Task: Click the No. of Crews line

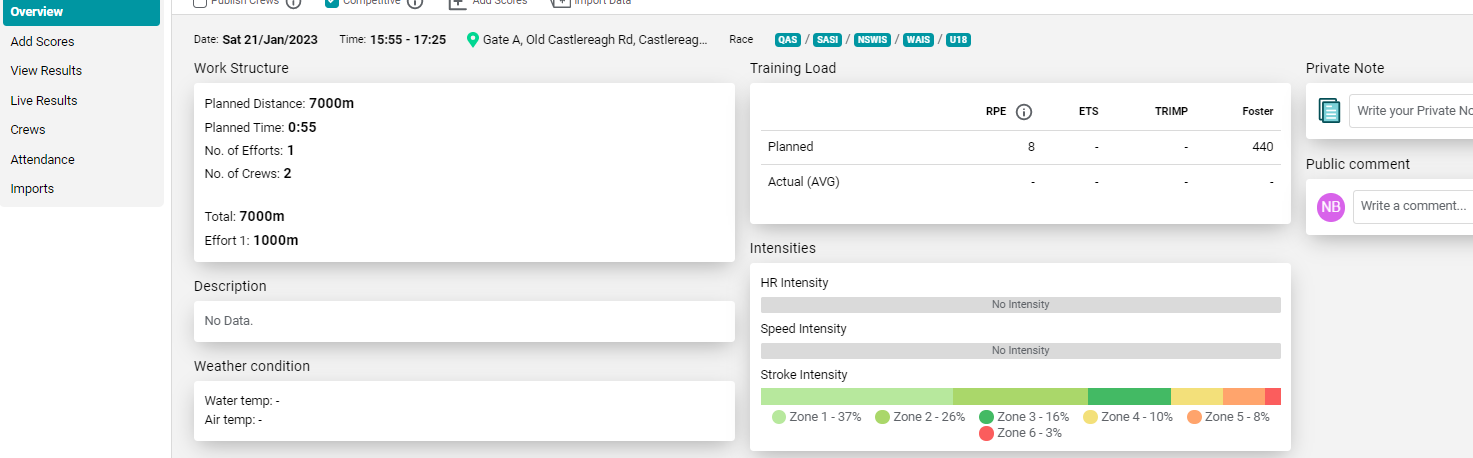Action: coord(248,173)
